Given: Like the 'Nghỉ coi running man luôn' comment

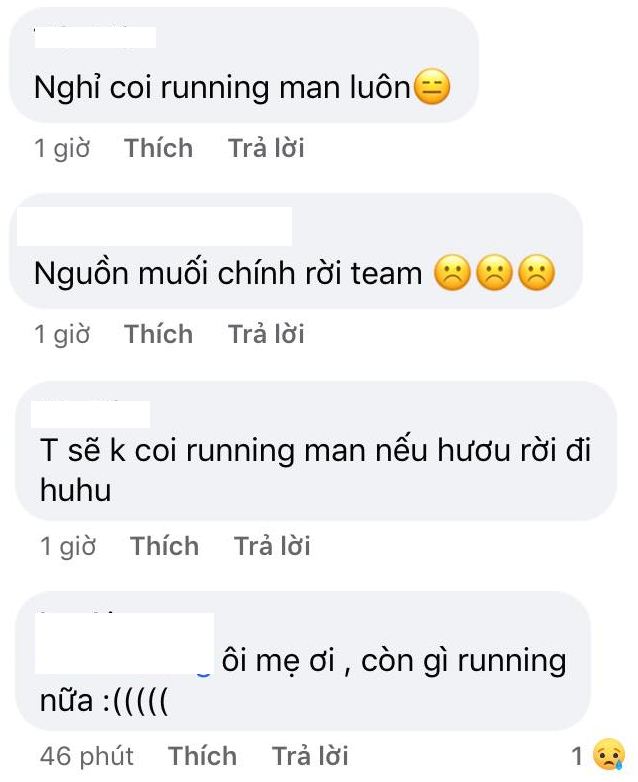Looking at the screenshot, I should pyautogui.click(x=158, y=148).
